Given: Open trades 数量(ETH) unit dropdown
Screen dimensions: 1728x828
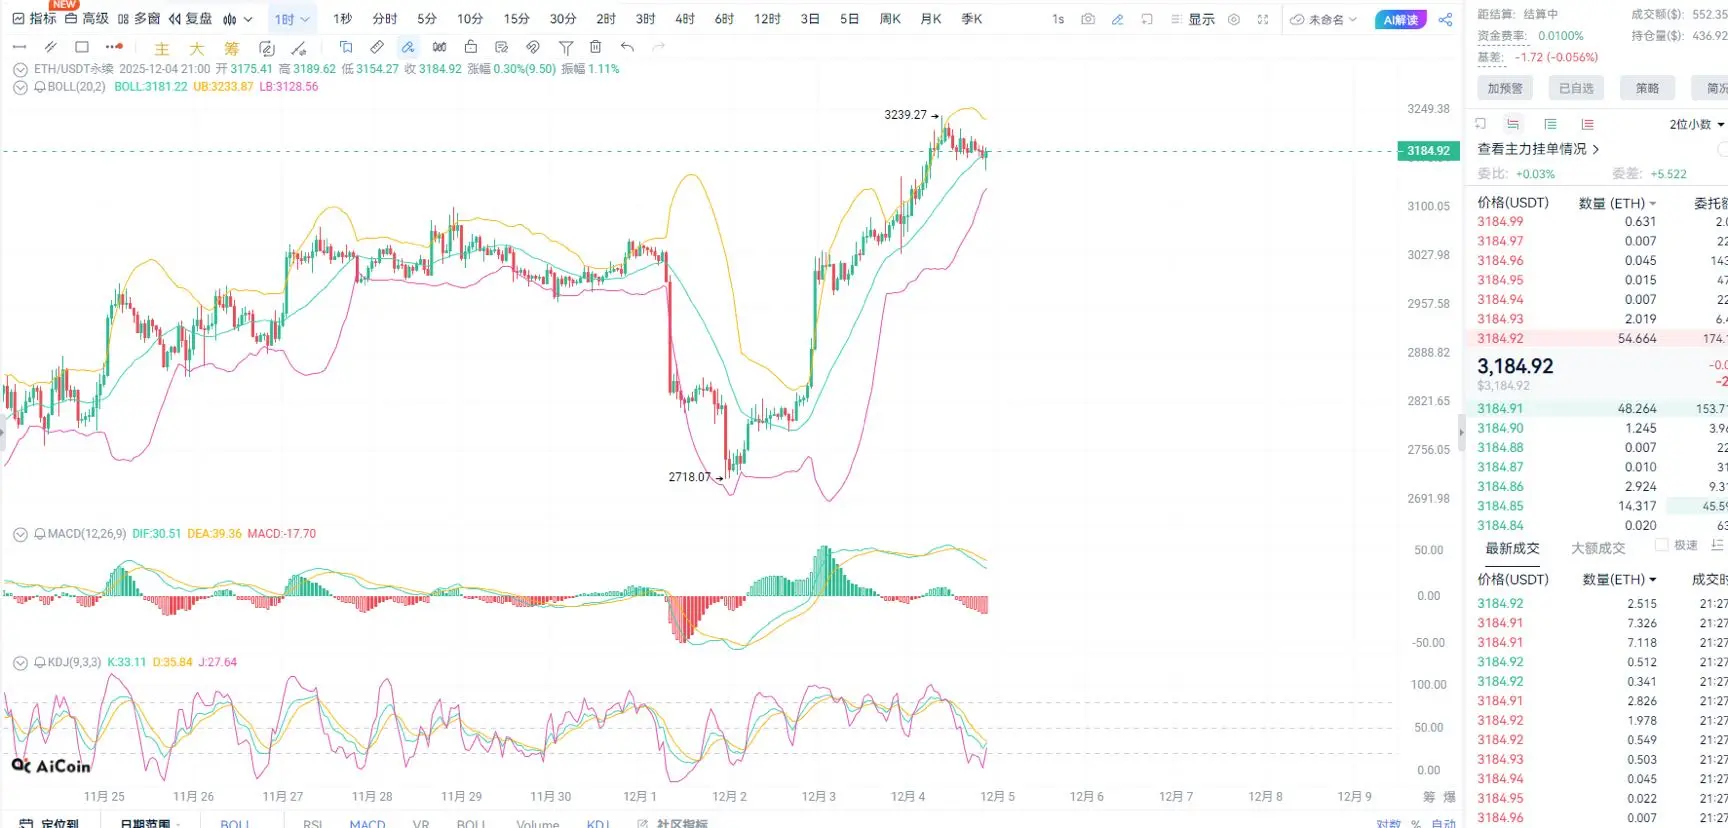Looking at the screenshot, I should click(1620, 579).
